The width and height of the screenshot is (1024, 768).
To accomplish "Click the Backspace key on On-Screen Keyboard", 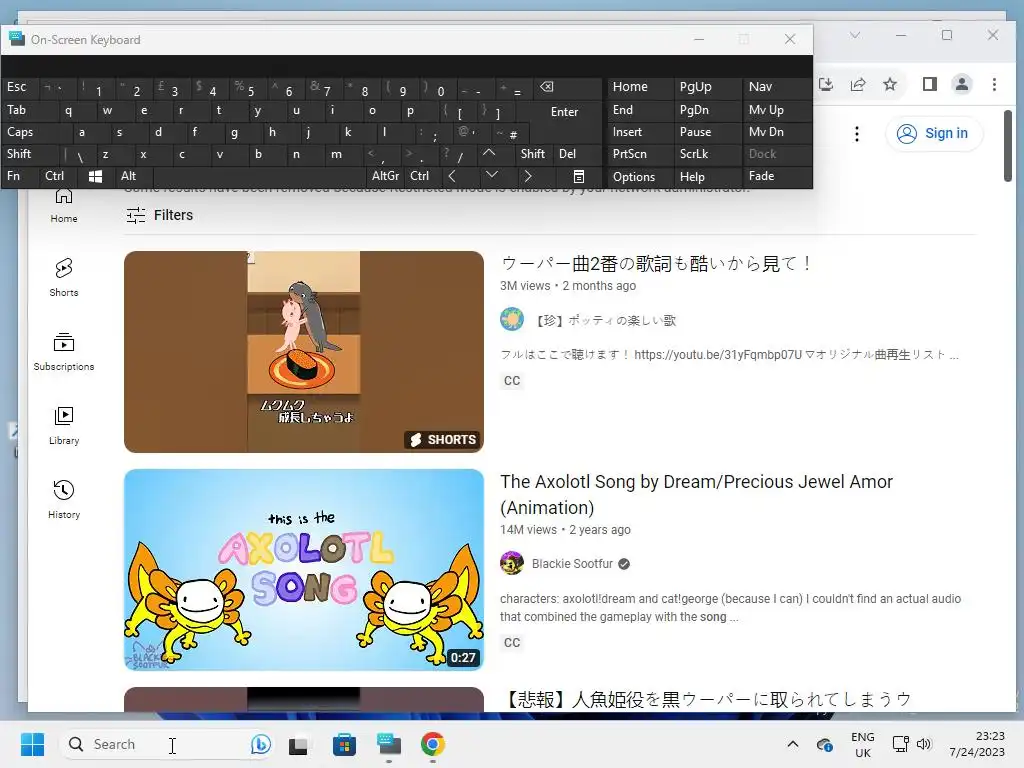I will [547, 88].
